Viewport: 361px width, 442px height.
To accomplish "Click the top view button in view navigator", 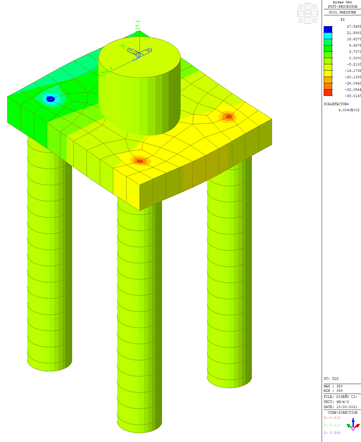I will tap(308, 6).
